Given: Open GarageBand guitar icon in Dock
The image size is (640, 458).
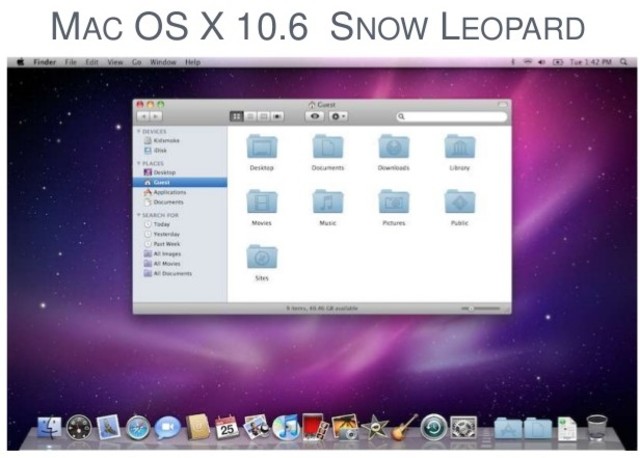Looking at the screenshot, I should pos(404,427).
